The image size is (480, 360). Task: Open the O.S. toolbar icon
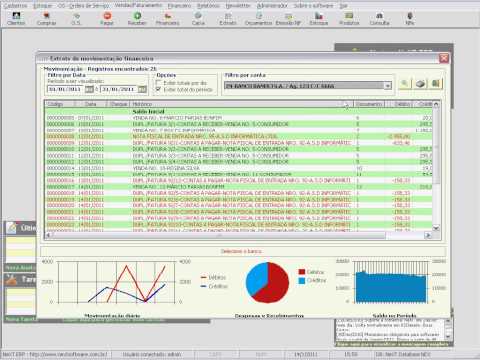click(76, 19)
